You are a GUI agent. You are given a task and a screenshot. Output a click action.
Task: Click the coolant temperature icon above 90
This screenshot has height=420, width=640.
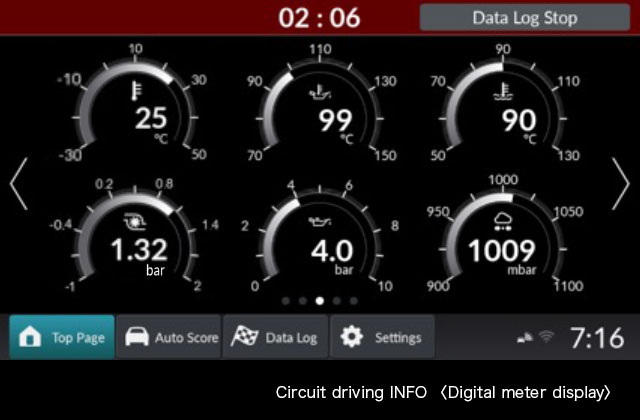click(x=504, y=94)
